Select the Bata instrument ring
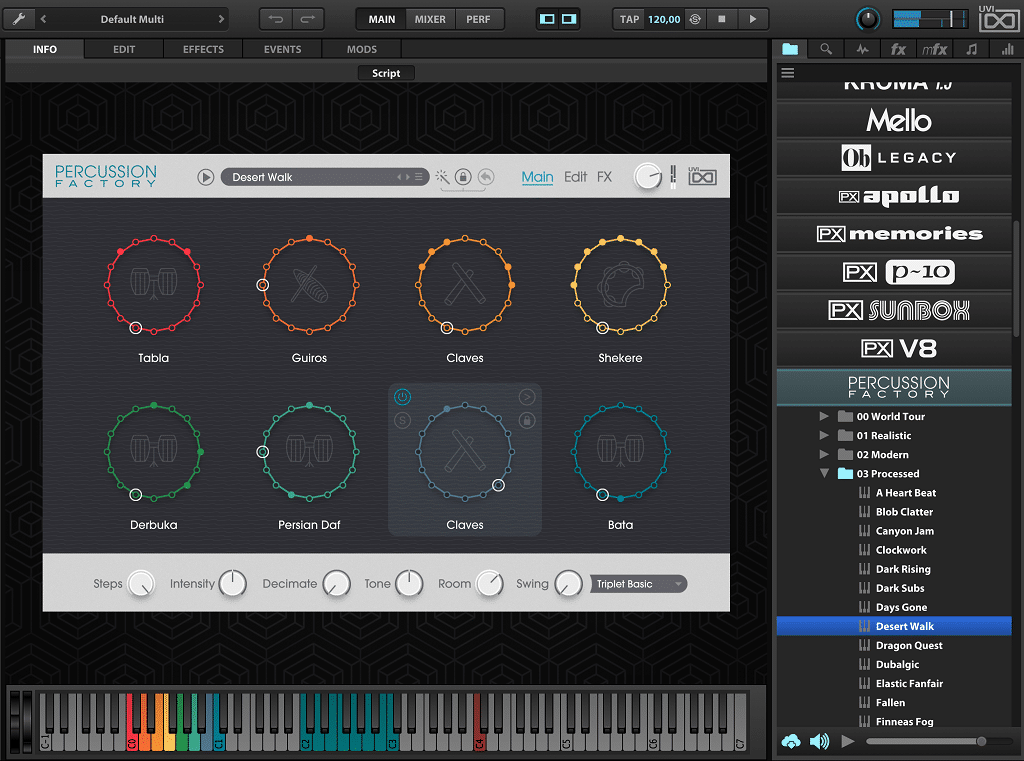Image resolution: width=1024 pixels, height=761 pixels. 620,451
